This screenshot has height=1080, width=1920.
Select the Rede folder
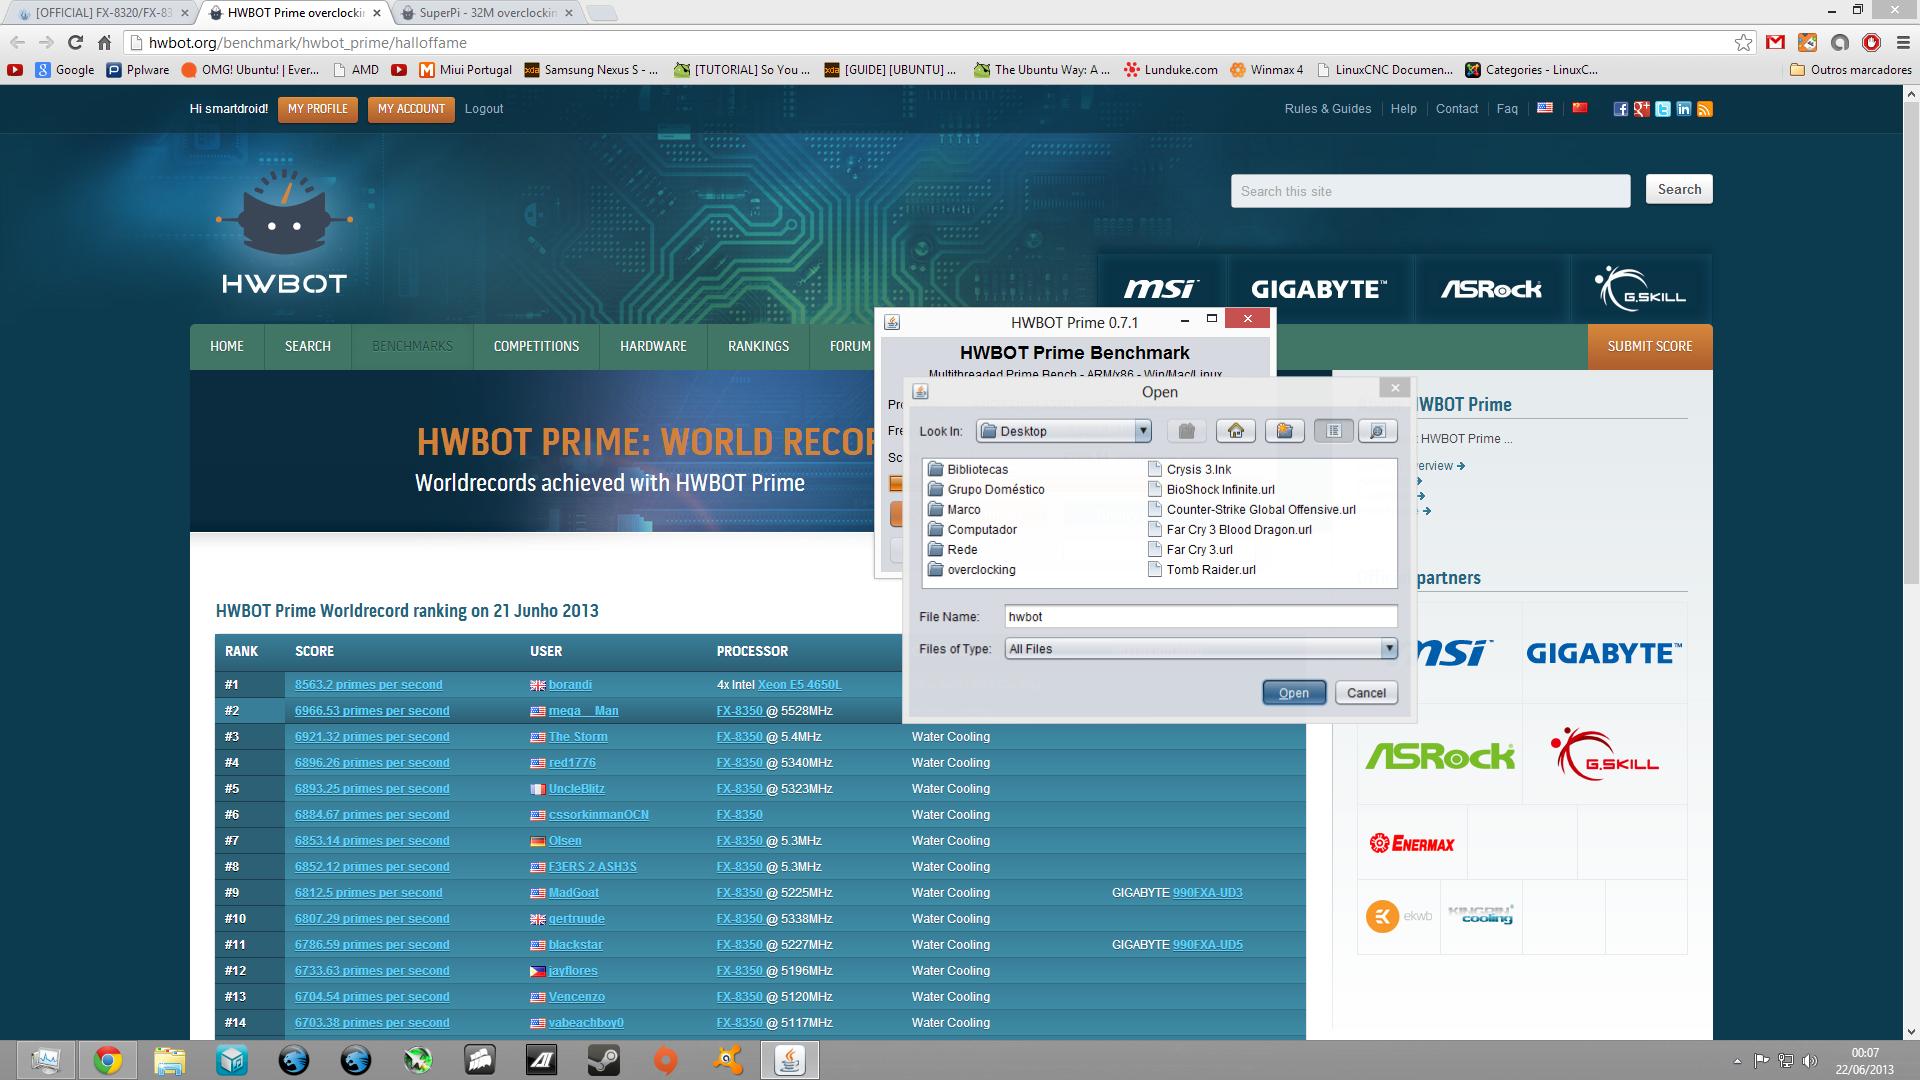tap(952, 549)
